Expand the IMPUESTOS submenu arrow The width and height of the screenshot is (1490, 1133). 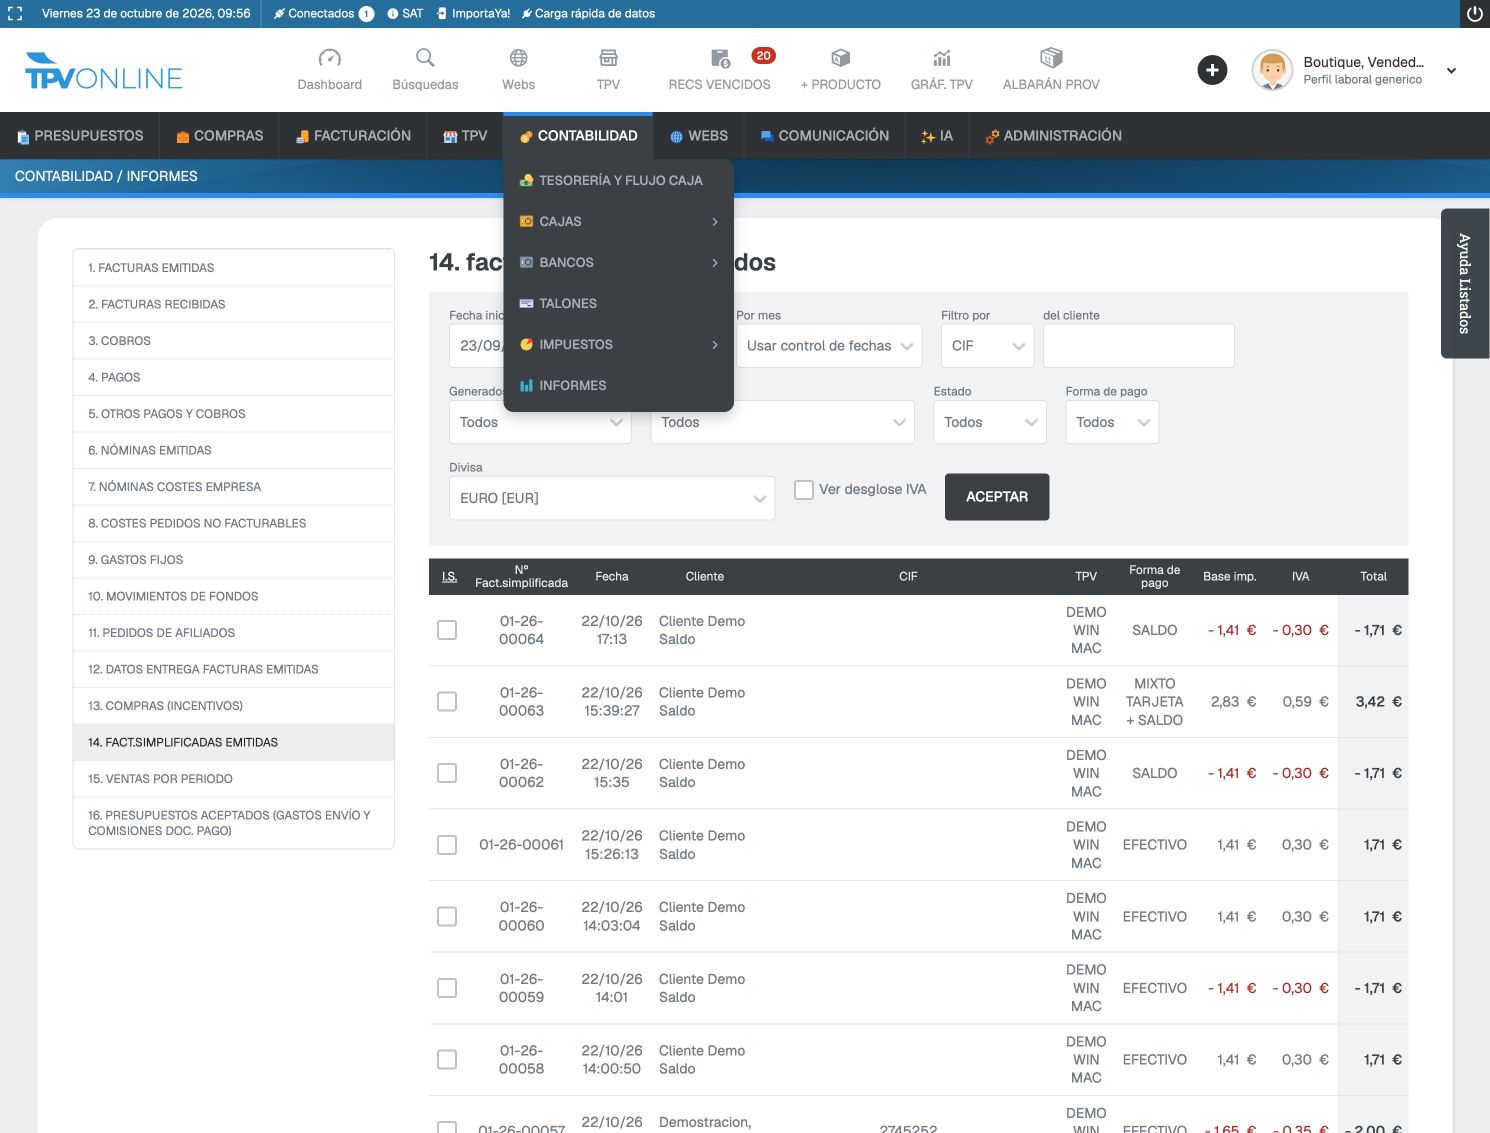[715, 345]
